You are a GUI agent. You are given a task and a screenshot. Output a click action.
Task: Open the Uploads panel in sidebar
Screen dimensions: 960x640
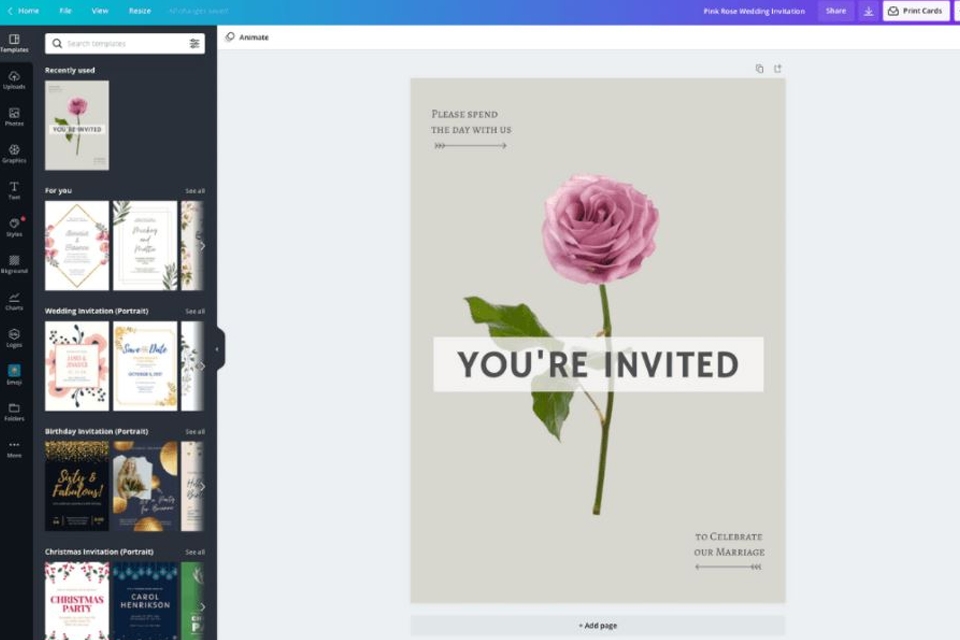coord(14,79)
